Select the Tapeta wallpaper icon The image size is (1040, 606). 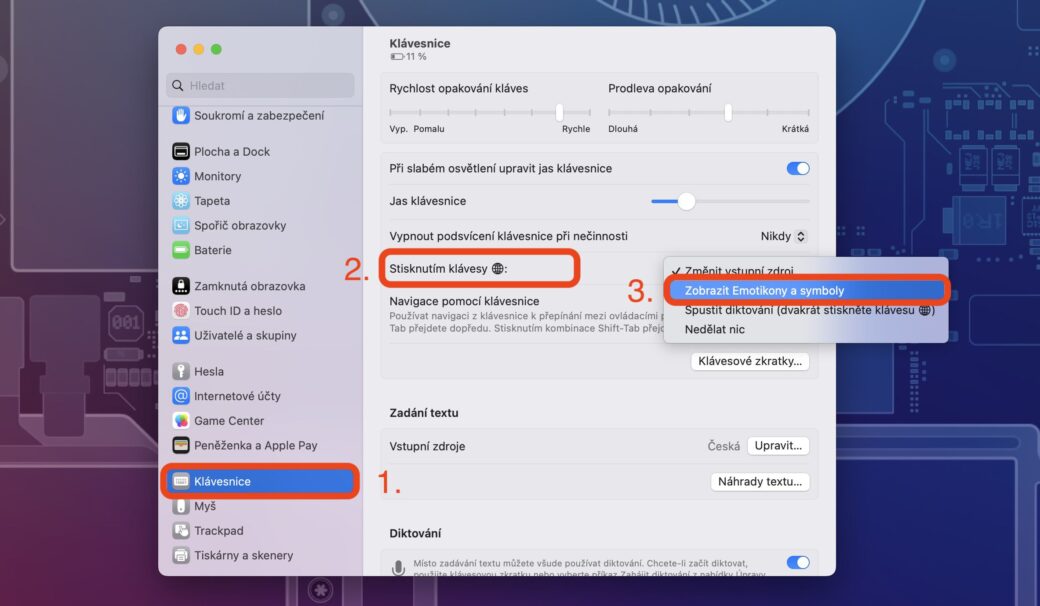click(x=181, y=201)
